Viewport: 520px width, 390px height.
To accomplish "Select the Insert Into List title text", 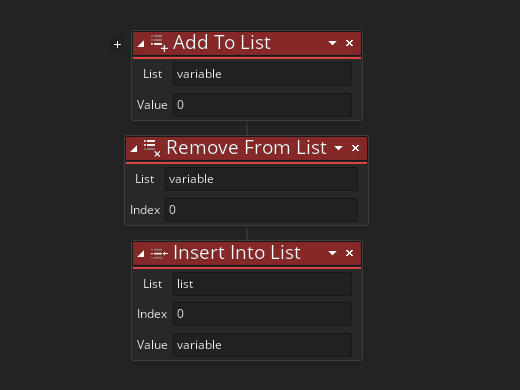I will [237, 253].
